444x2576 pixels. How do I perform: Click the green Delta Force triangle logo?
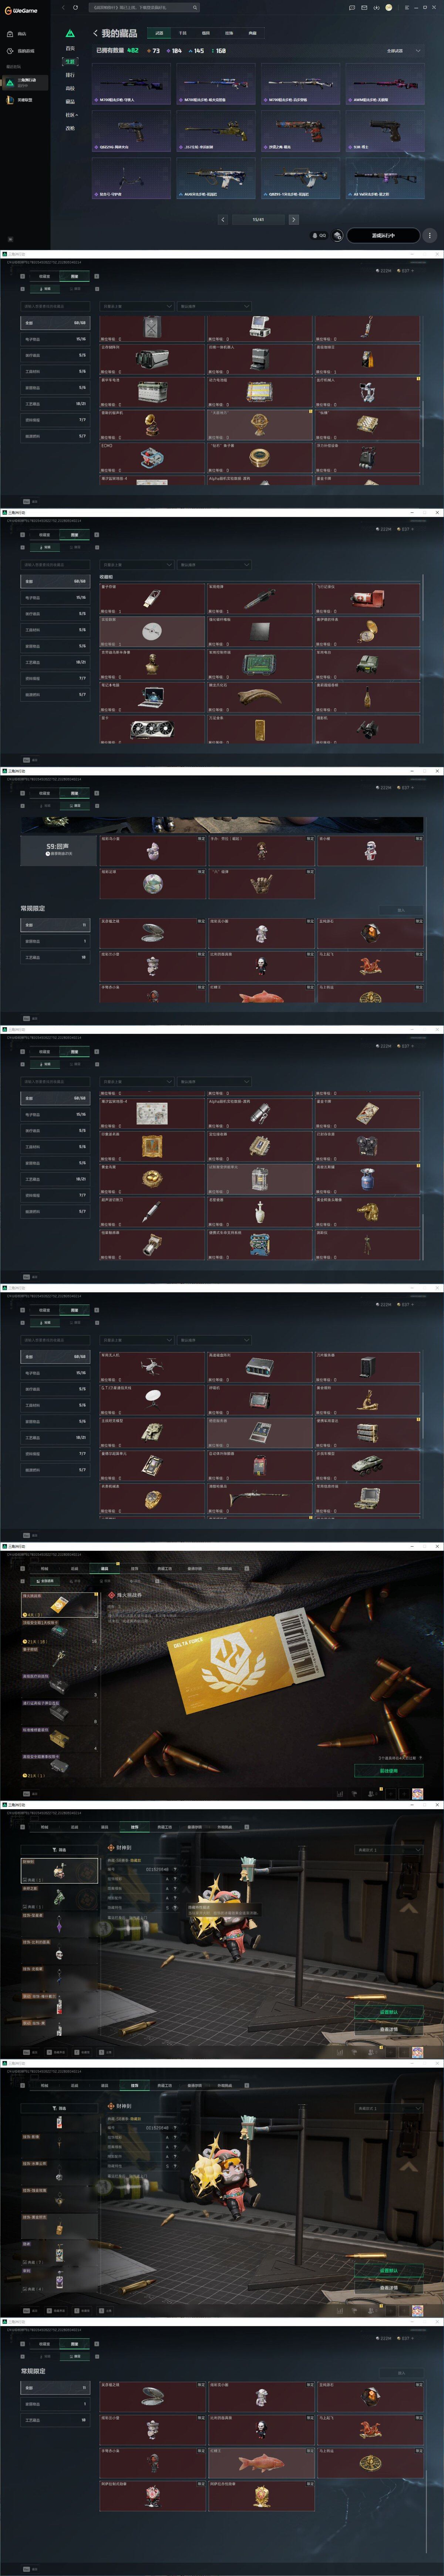pos(70,33)
